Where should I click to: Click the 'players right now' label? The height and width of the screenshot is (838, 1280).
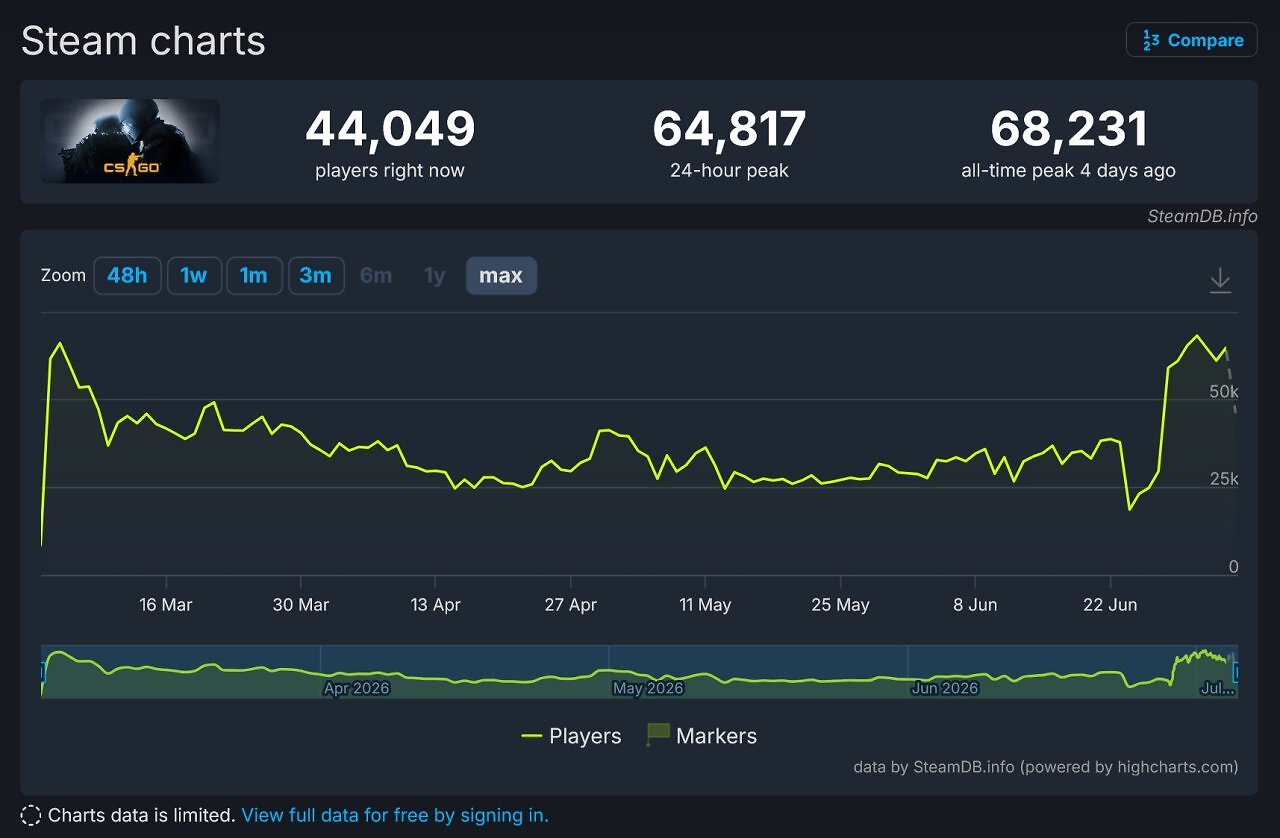(x=390, y=170)
